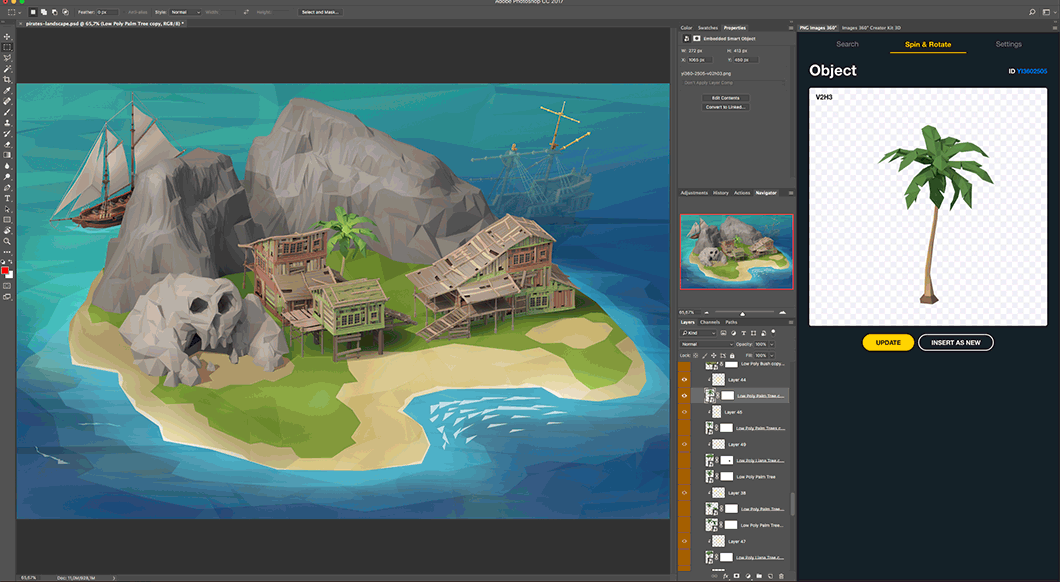The width and height of the screenshot is (1060, 582).
Task: Open the layer Kind filter dropdown
Action: click(698, 333)
